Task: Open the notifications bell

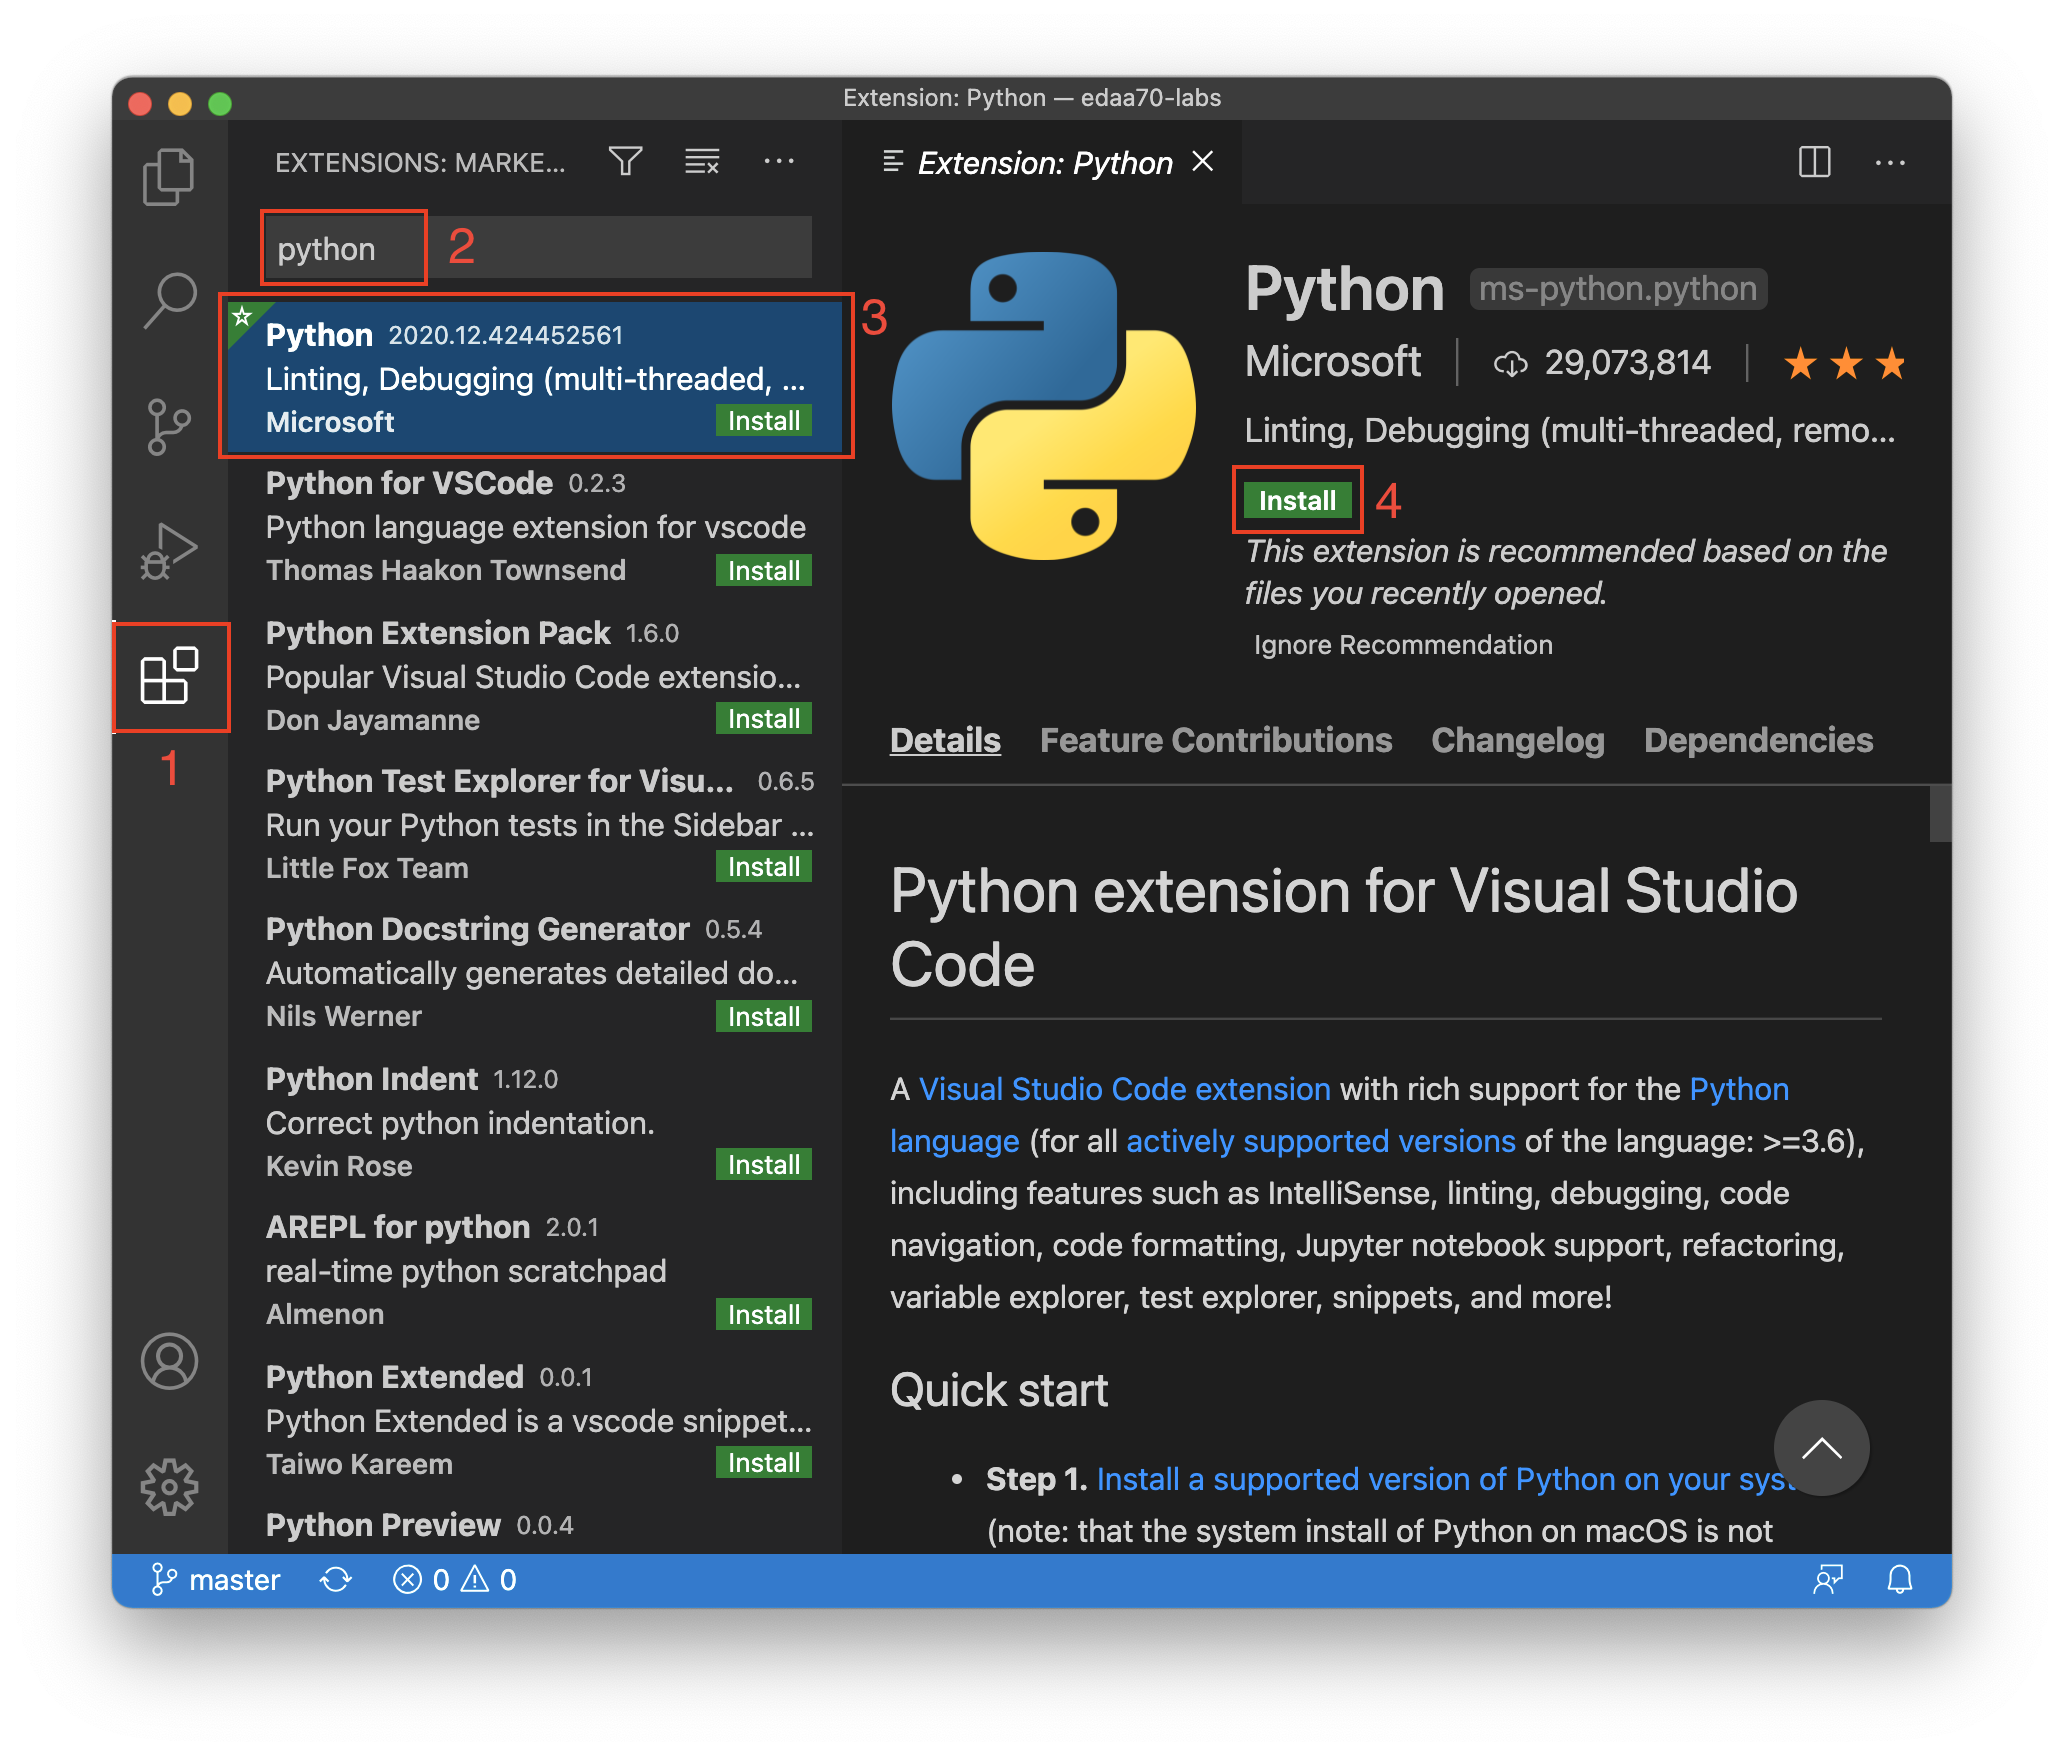Action: [x=1900, y=1580]
